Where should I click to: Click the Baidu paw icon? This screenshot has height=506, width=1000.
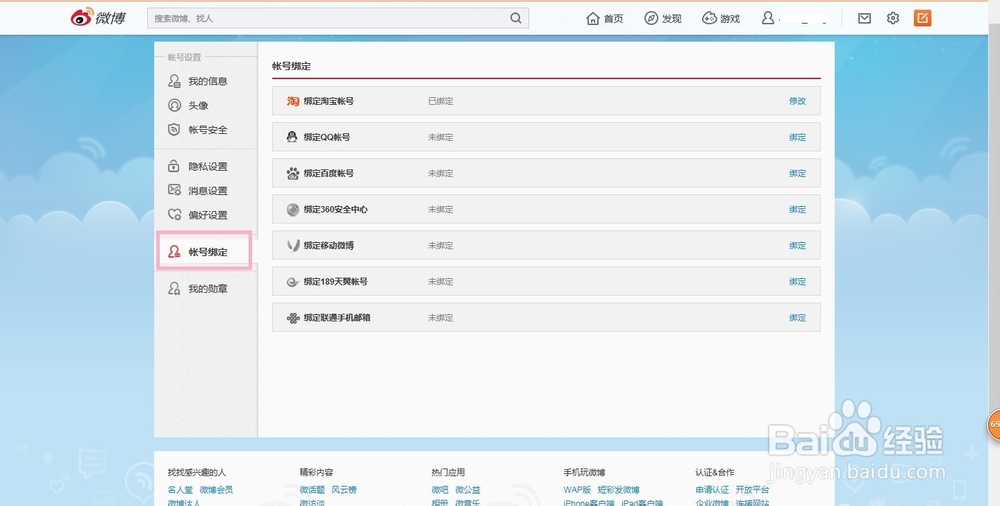(293, 173)
